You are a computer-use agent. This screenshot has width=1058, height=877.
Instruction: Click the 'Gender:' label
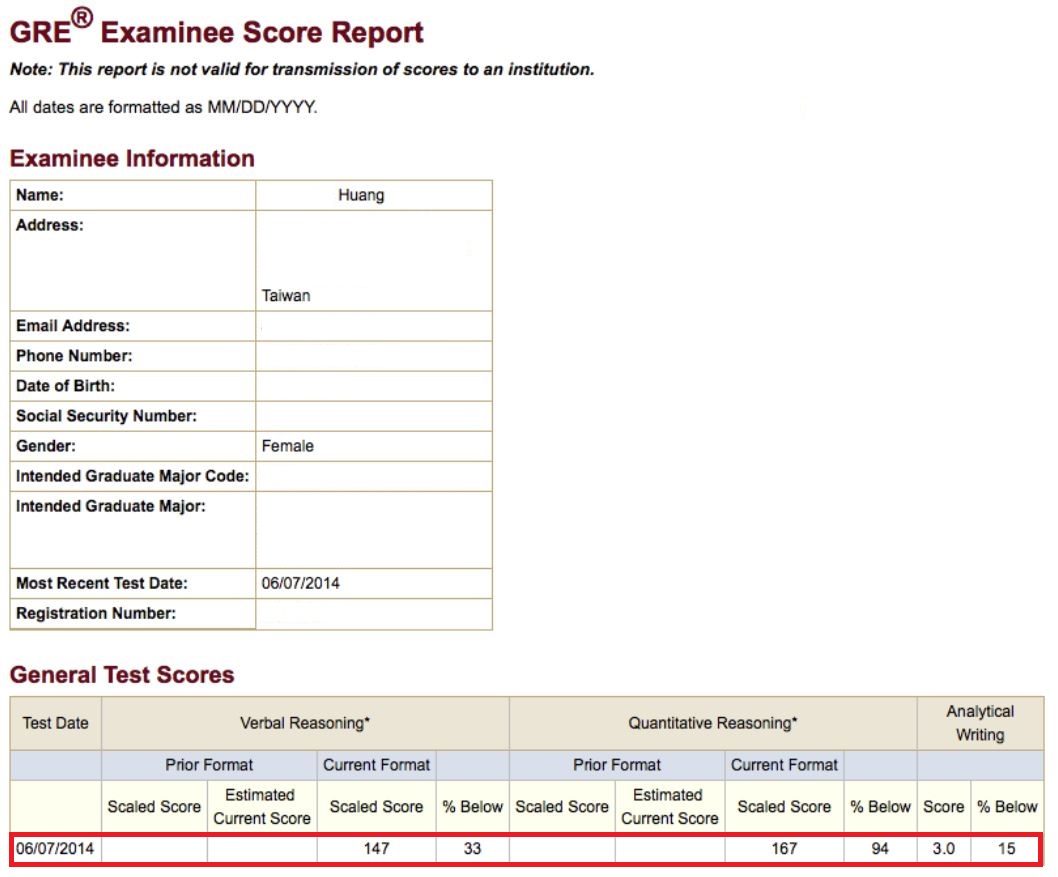(46, 446)
